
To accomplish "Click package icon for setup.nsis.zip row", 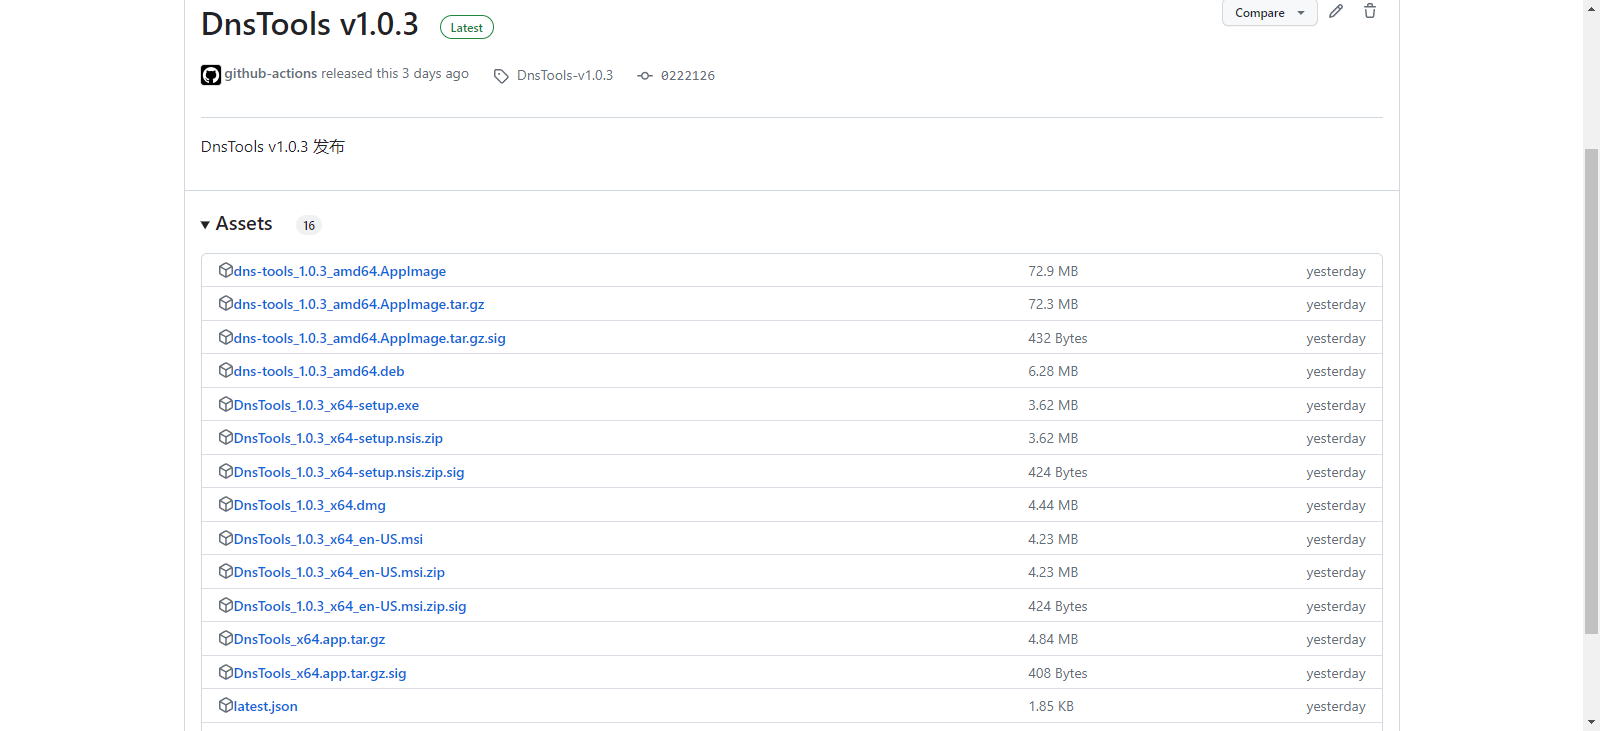I will [x=226, y=437].
